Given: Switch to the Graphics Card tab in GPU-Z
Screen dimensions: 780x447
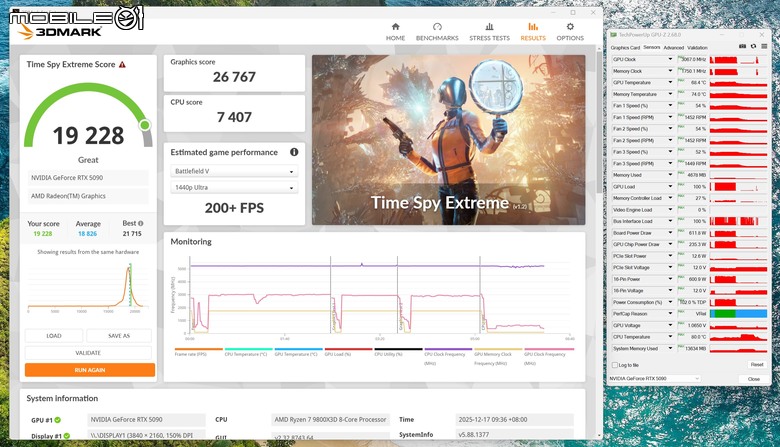Looking at the screenshot, I should click(x=625, y=48).
